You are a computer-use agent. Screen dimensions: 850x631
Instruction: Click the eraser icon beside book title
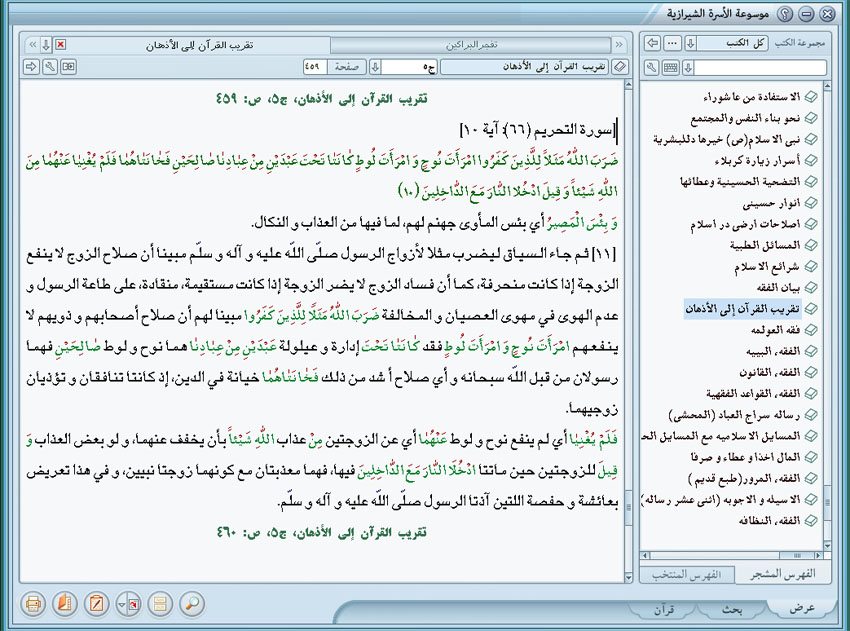620,66
